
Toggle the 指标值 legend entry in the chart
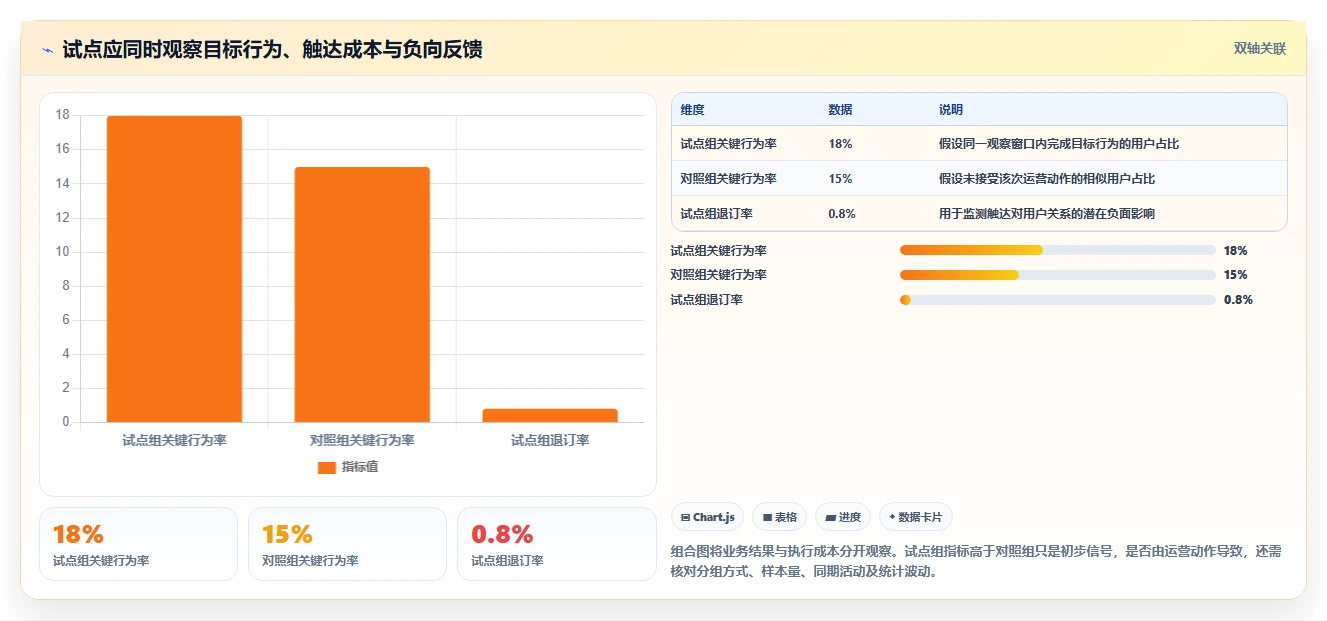click(348, 467)
